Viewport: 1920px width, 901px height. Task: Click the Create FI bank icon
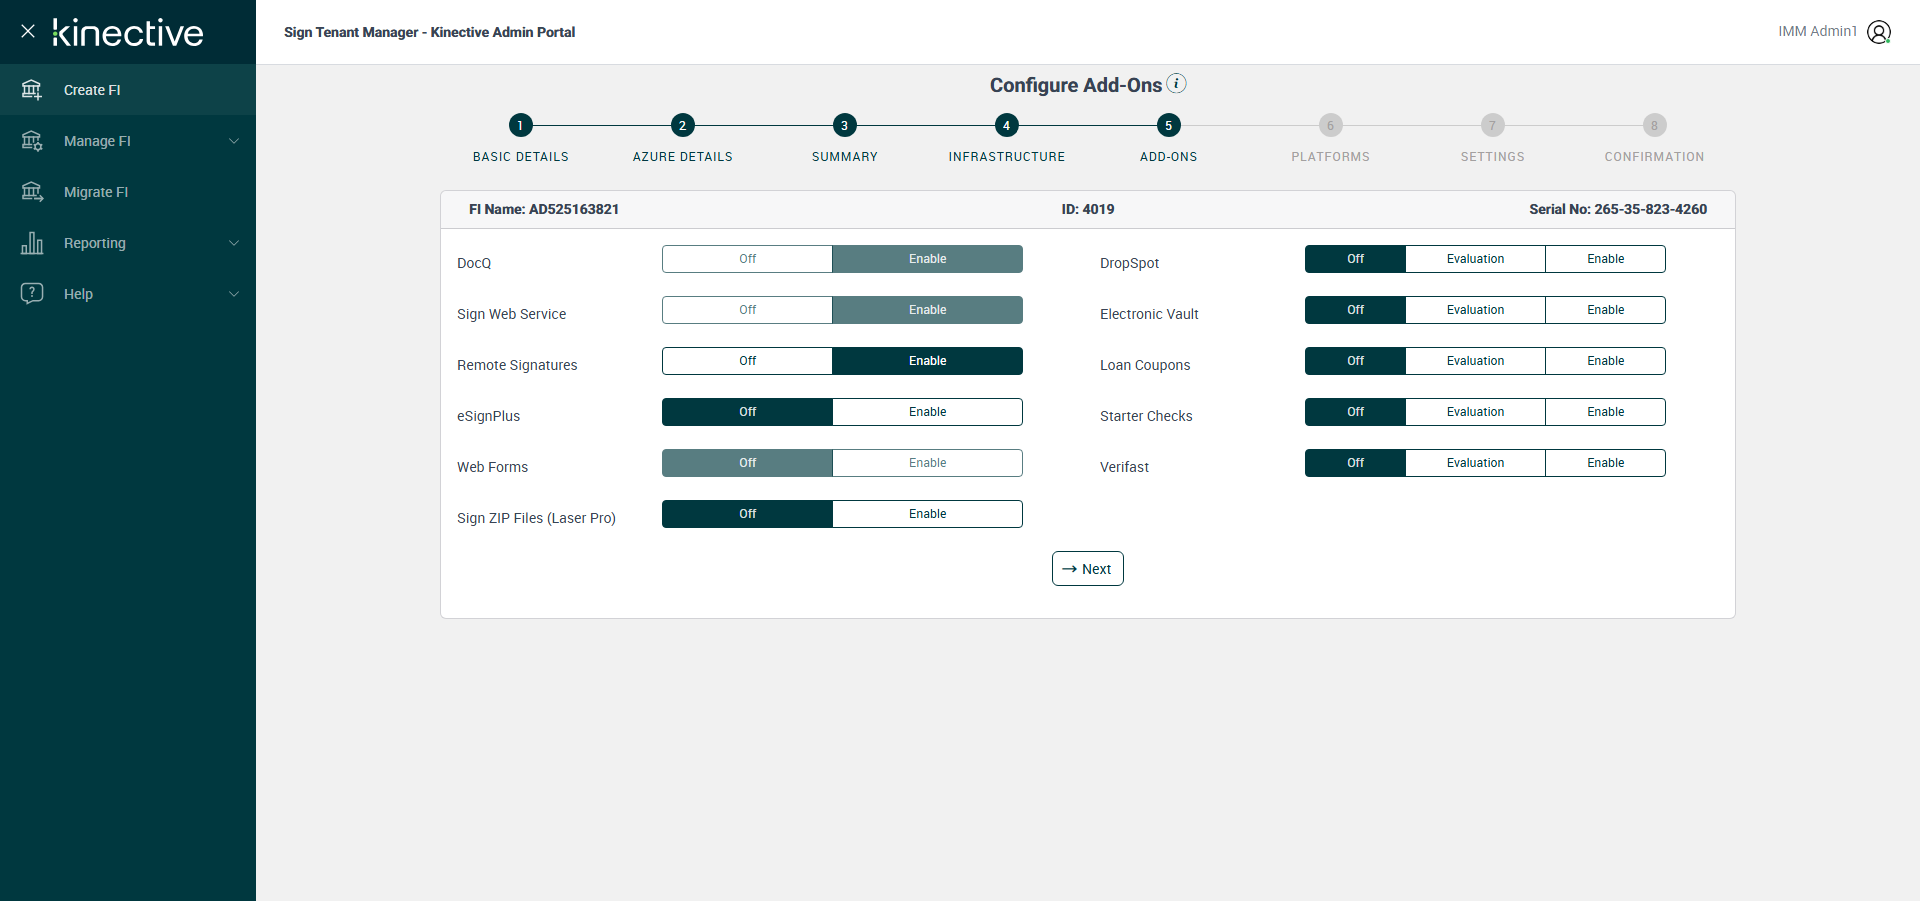(32, 90)
